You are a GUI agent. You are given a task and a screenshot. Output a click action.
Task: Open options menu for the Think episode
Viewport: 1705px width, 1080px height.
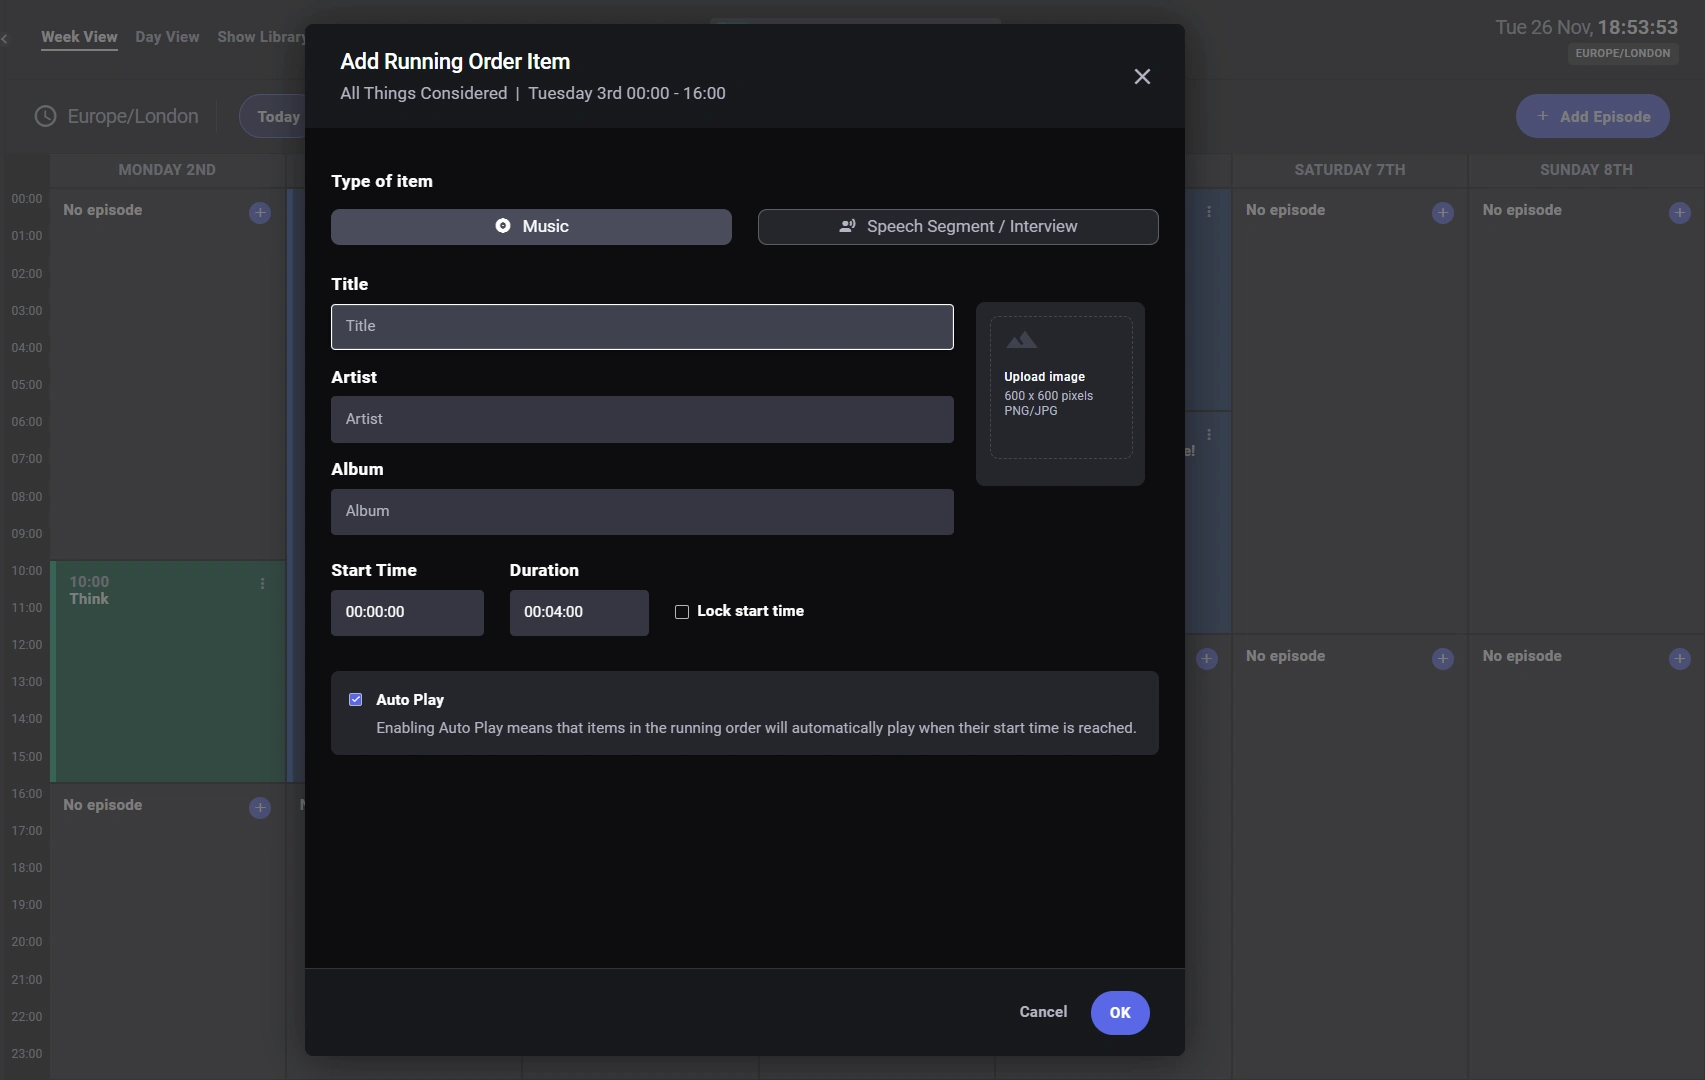coord(263,584)
